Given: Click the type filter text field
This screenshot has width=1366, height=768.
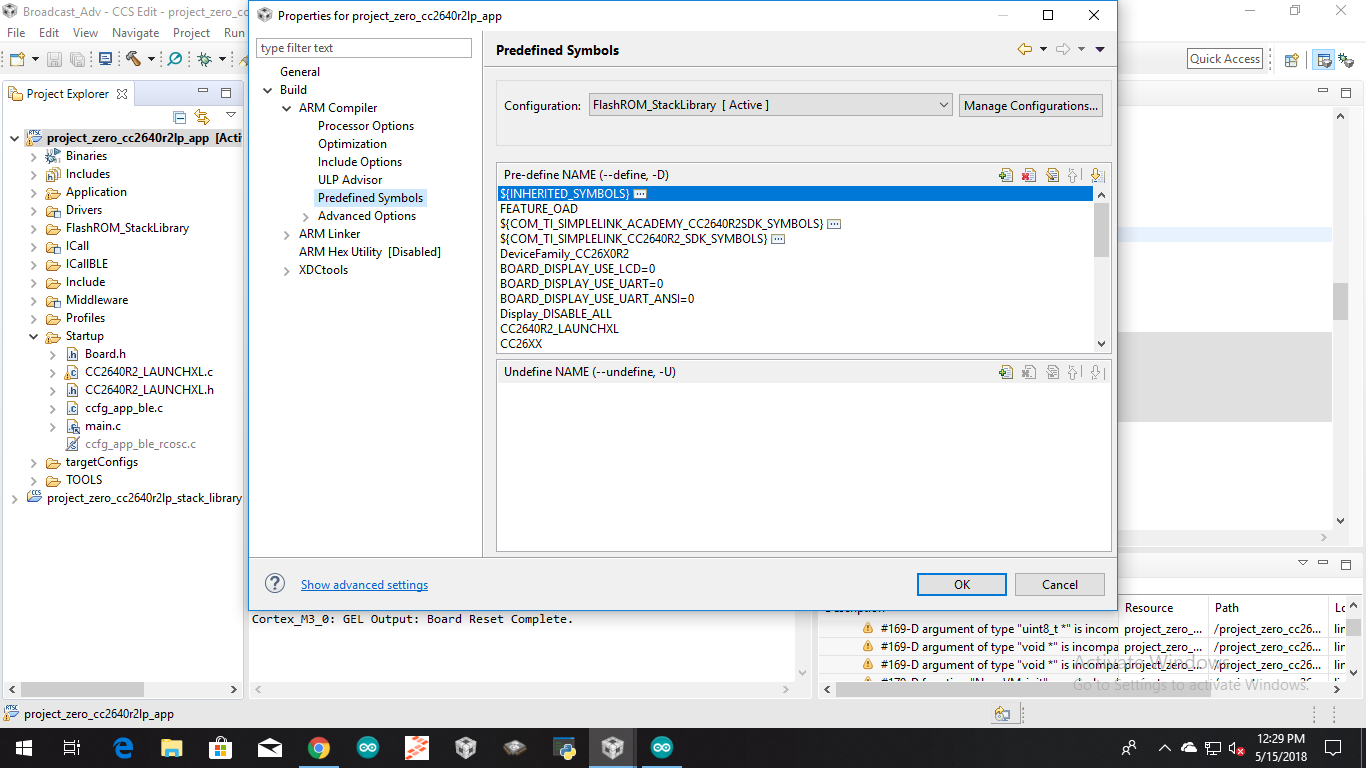Looking at the screenshot, I should coord(364,48).
